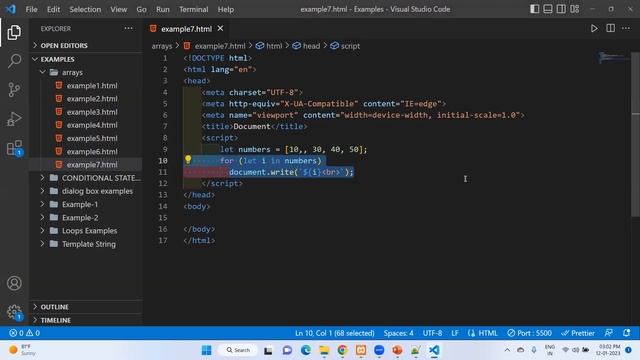Open Customize Layout icon in title bar

575,9
